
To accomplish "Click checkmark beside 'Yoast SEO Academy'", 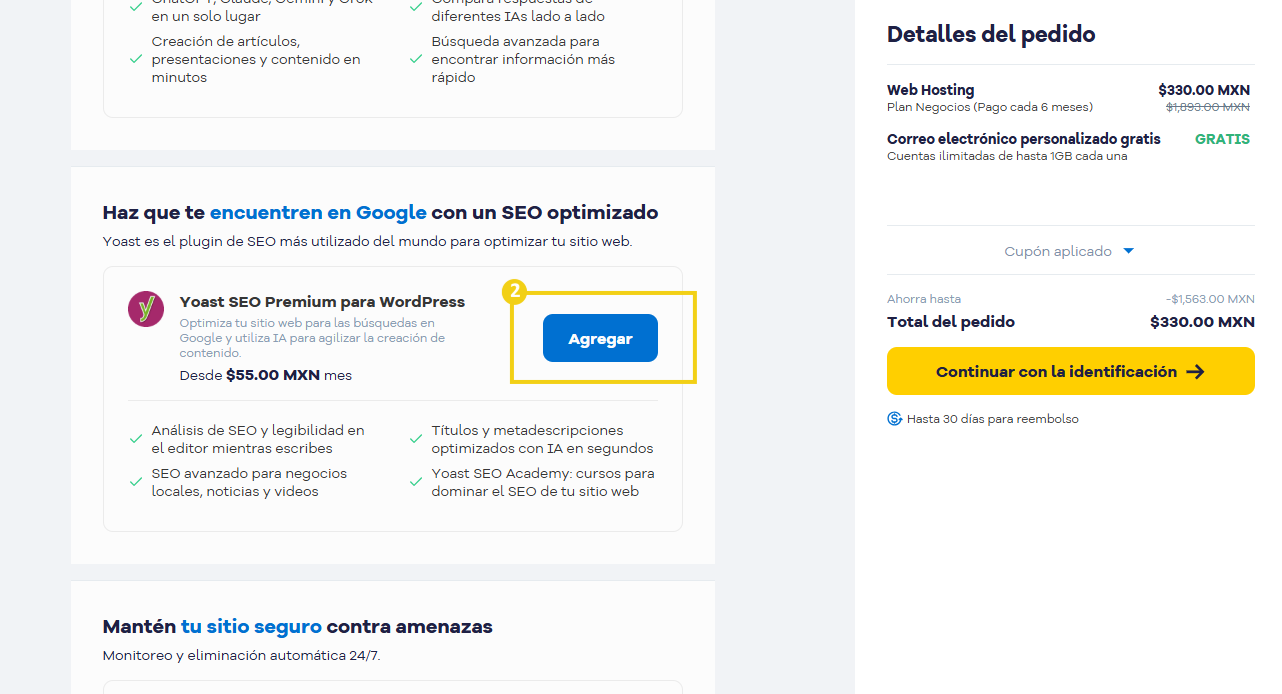I will 416,482.
